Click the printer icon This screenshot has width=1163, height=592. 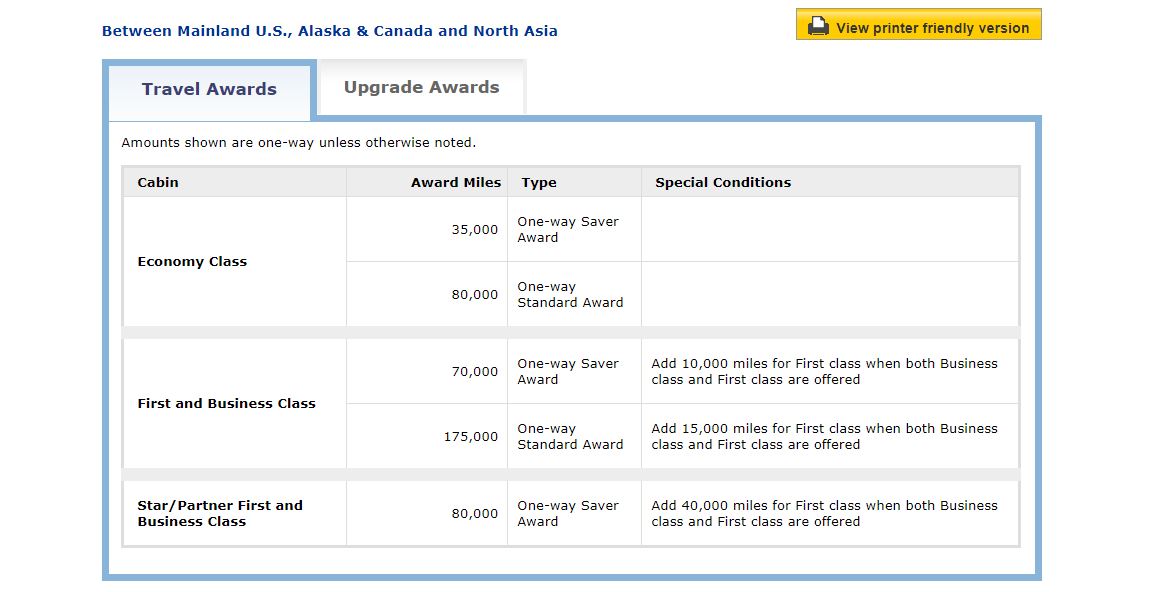click(818, 27)
